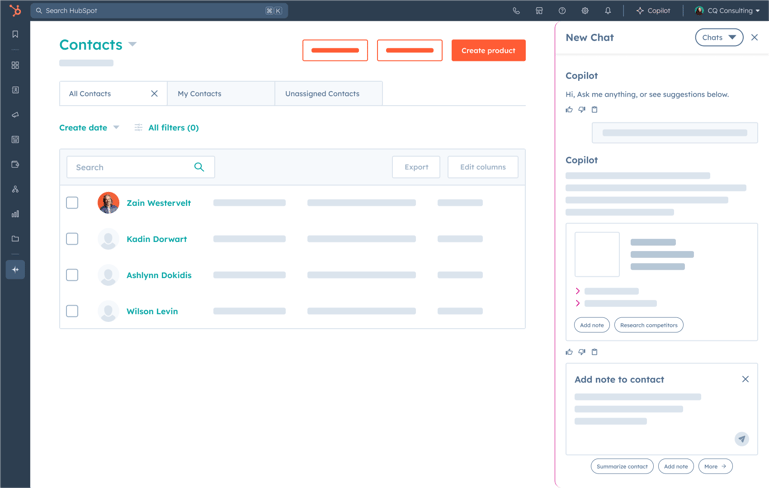769x488 pixels.
Task: Select the checkbox for Ashlynn Dokidis
Action: pos(72,275)
